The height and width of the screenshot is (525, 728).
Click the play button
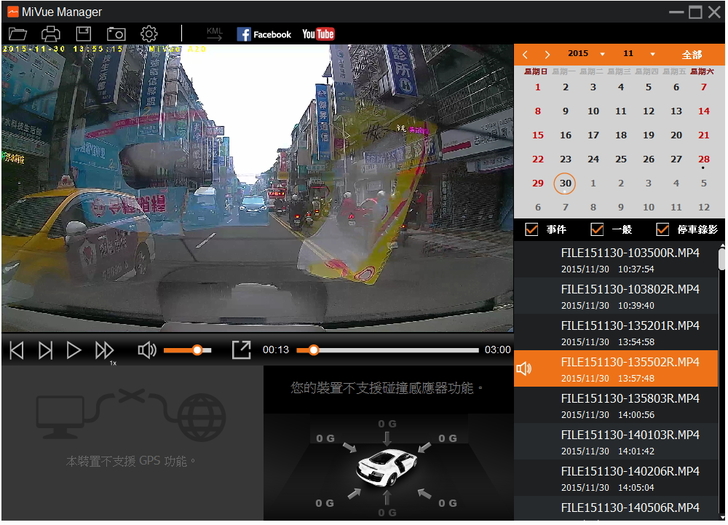(x=74, y=350)
